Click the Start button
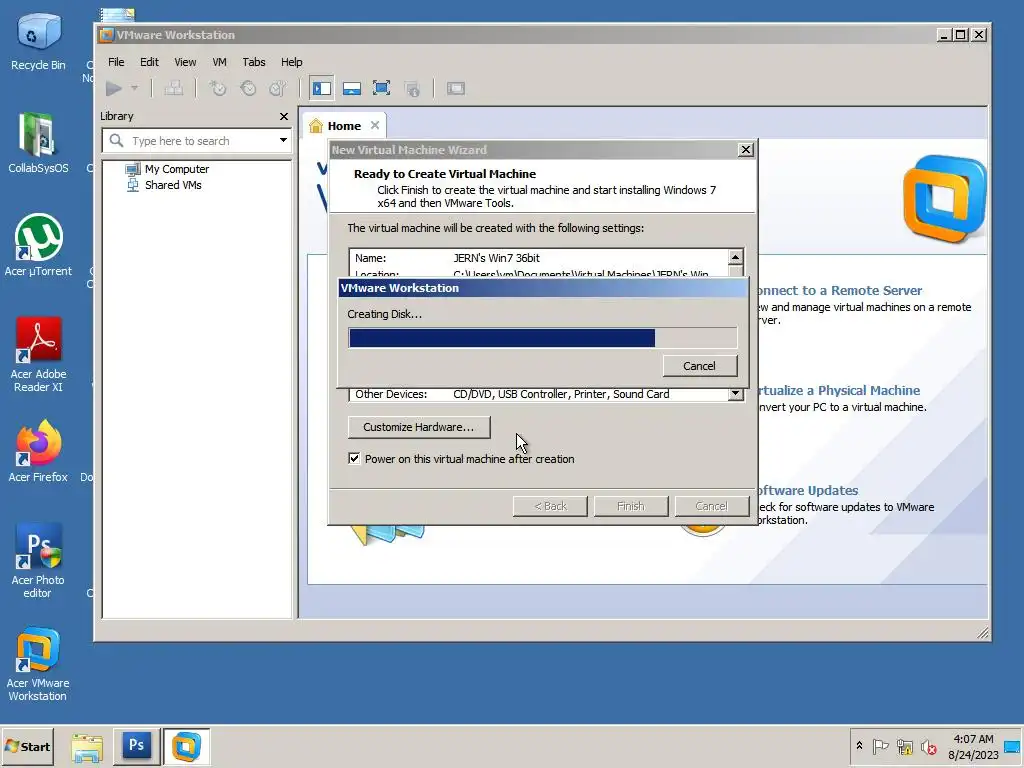The height and width of the screenshot is (768, 1024). tap(28, 746)
